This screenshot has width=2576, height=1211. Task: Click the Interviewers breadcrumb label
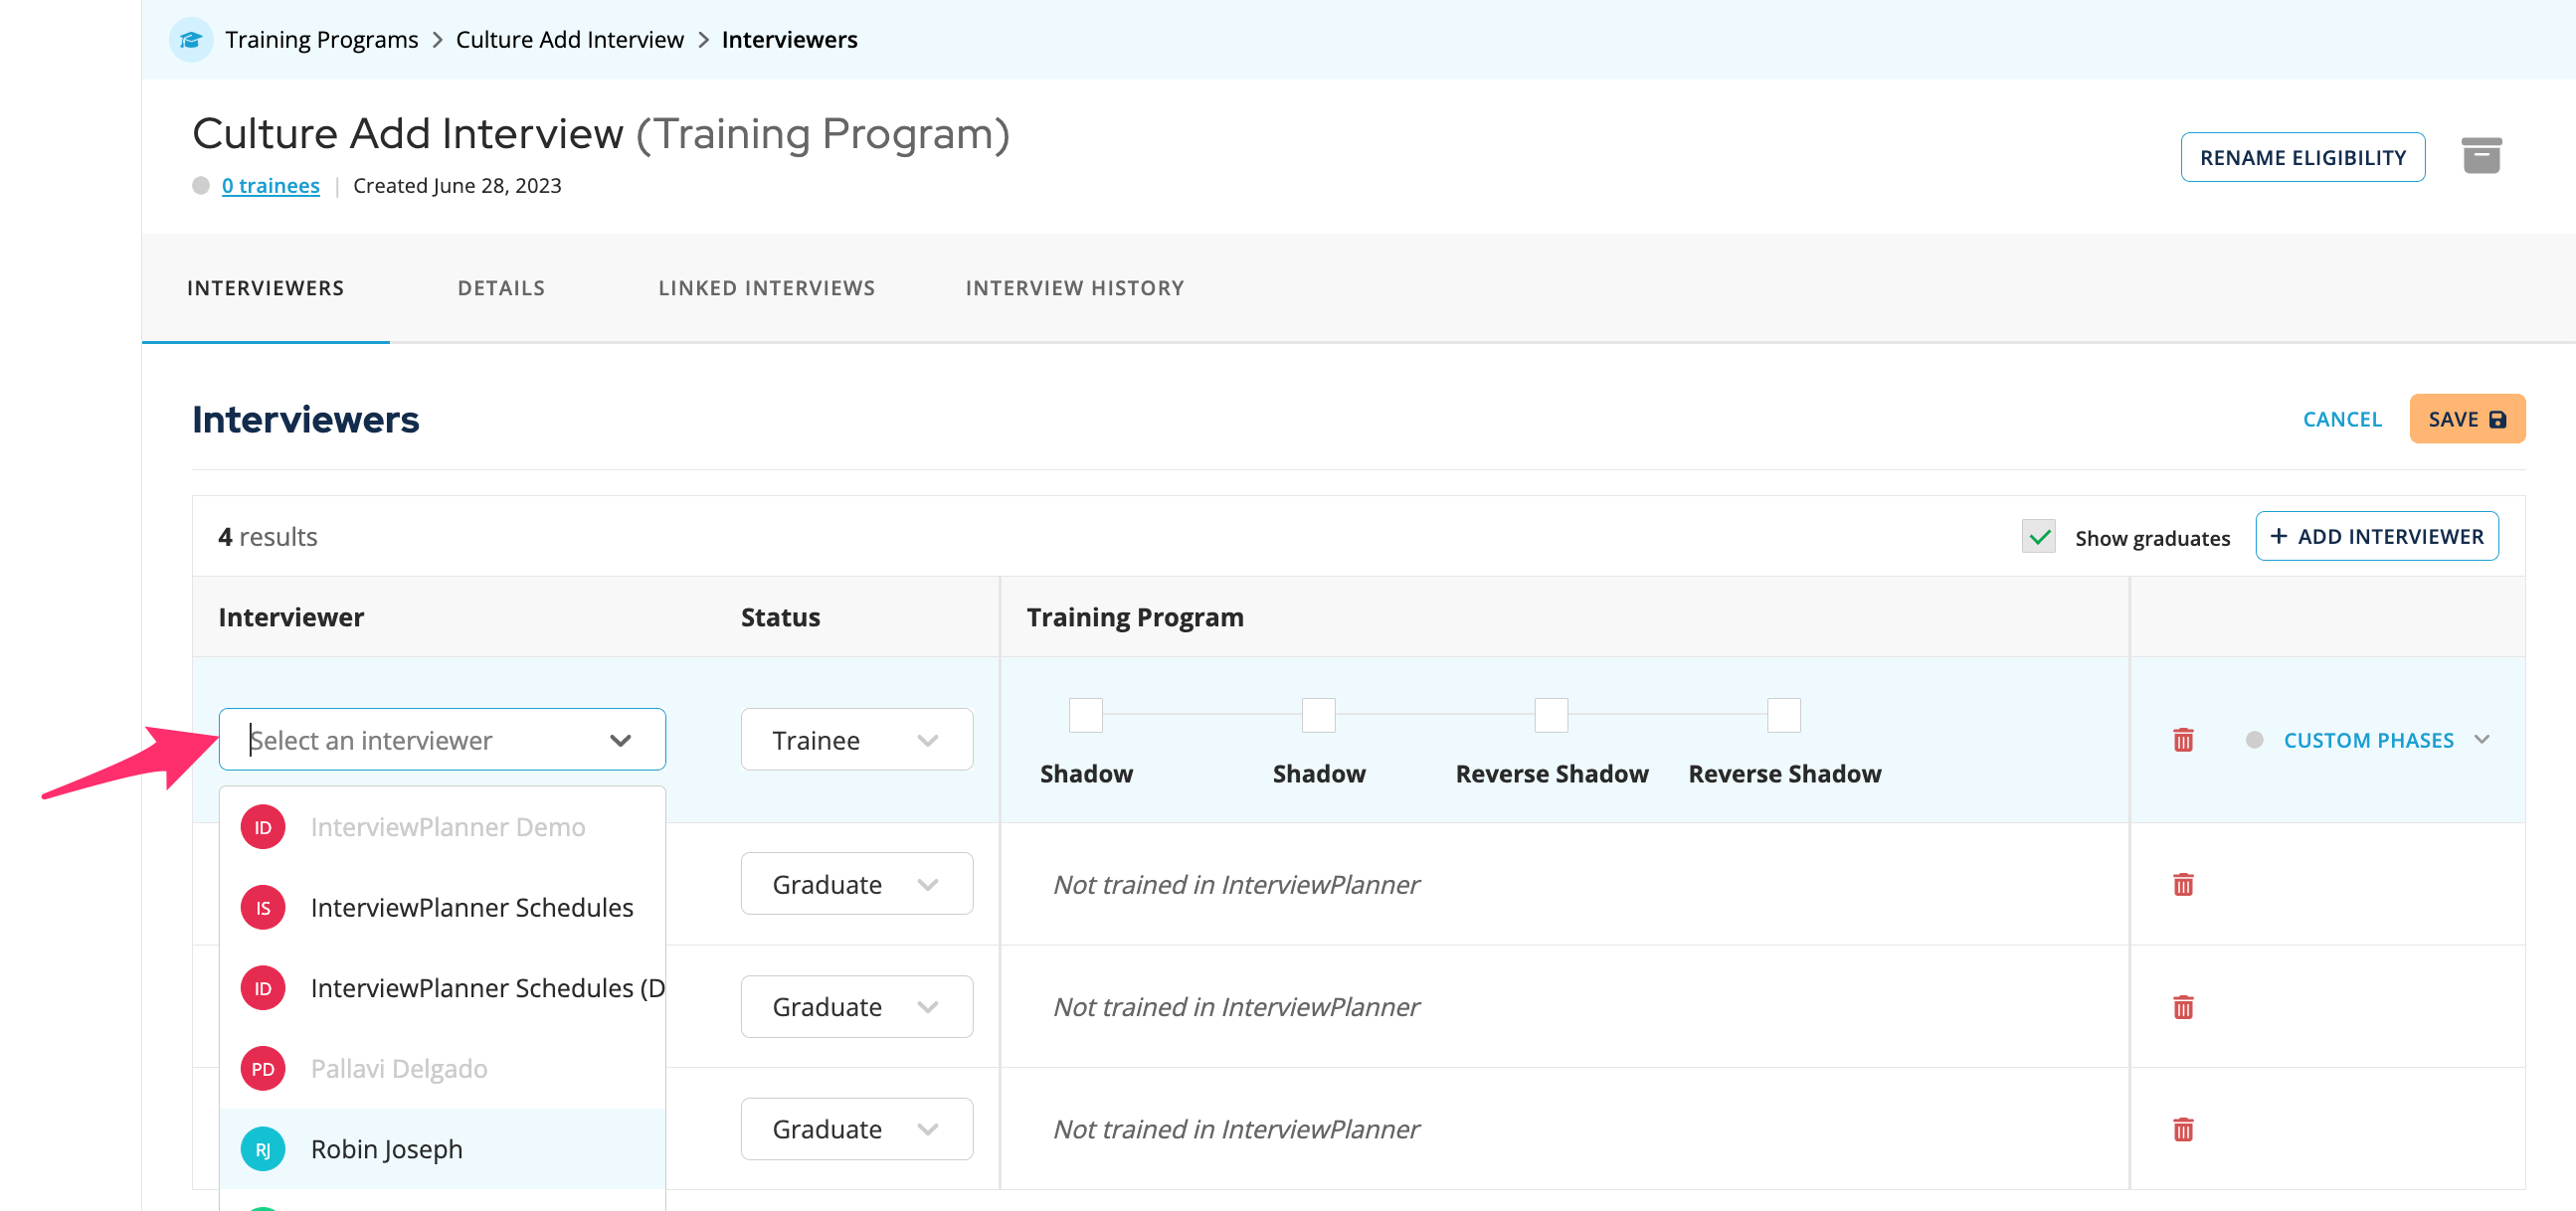point(789,40)
